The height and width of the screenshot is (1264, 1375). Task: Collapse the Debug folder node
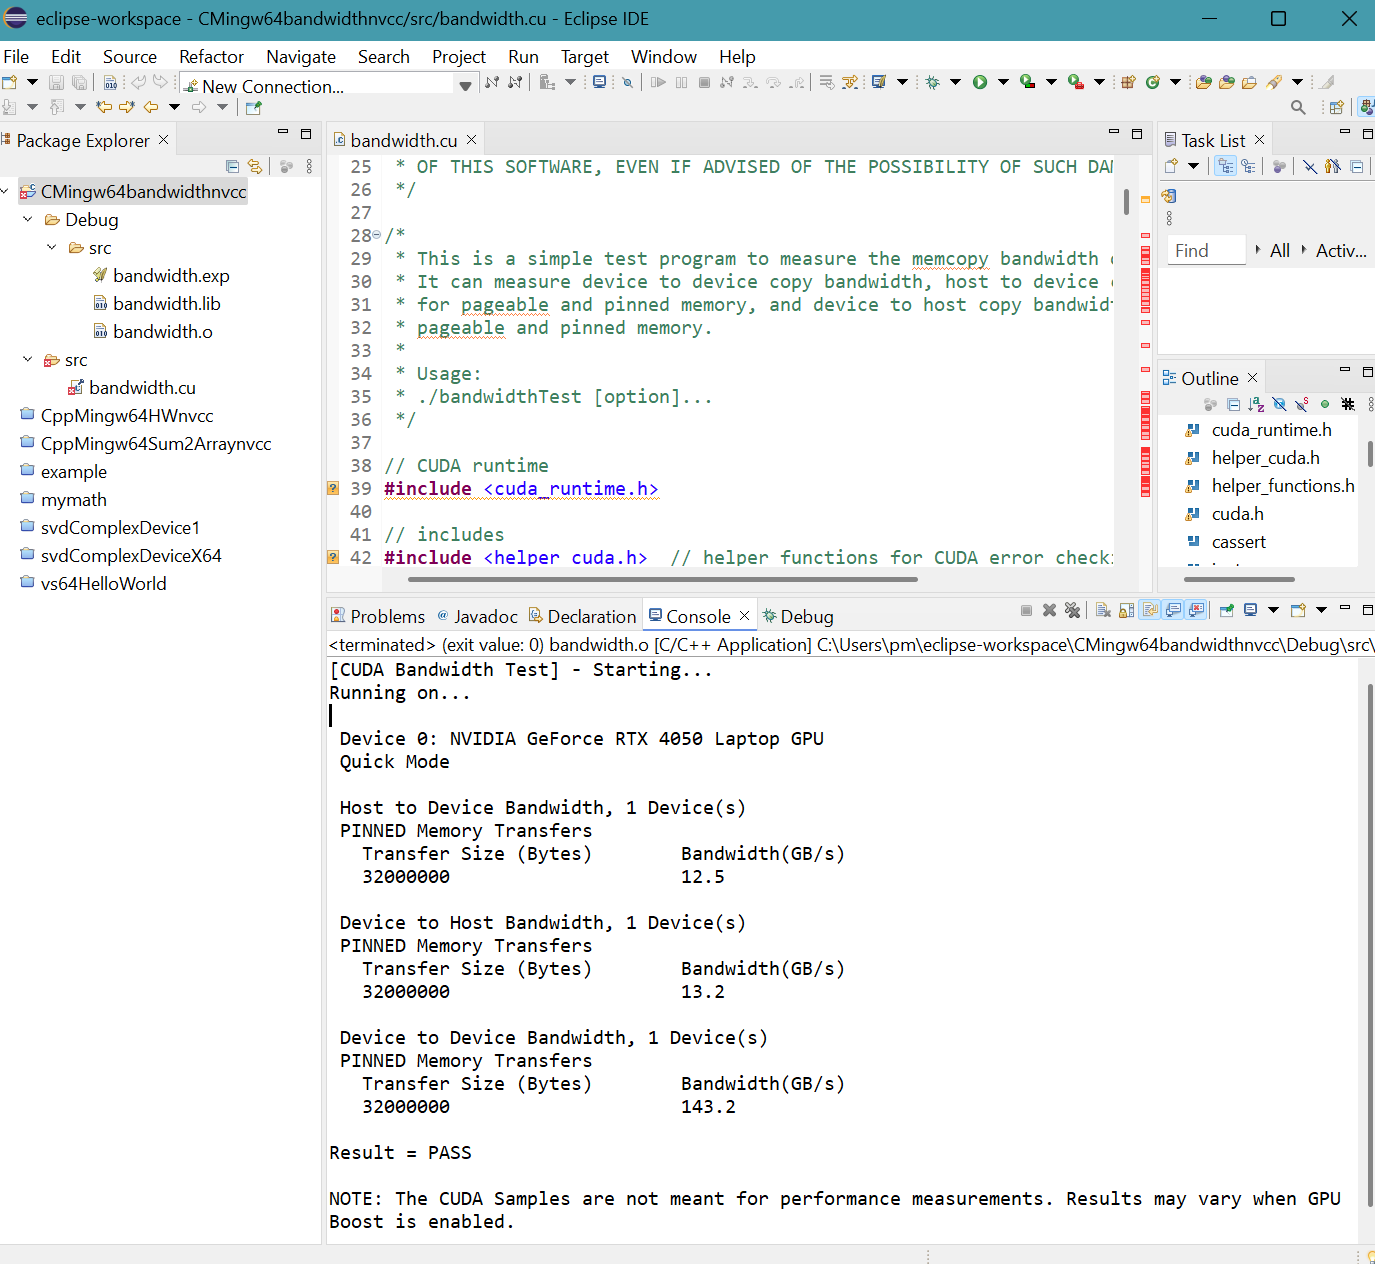click(28, 220)
